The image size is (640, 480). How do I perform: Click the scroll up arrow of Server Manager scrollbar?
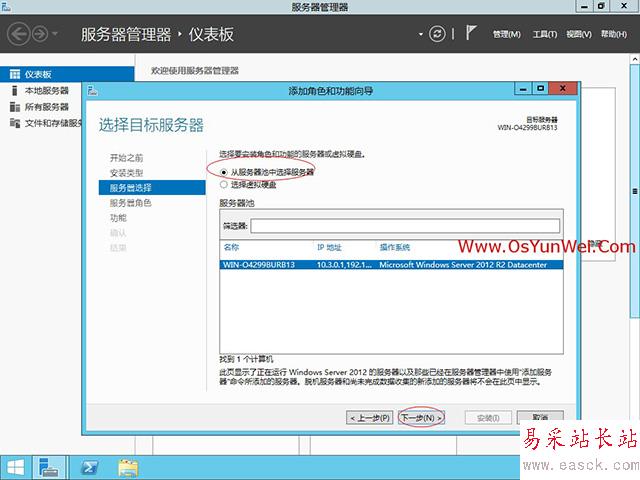click(635, 60)
